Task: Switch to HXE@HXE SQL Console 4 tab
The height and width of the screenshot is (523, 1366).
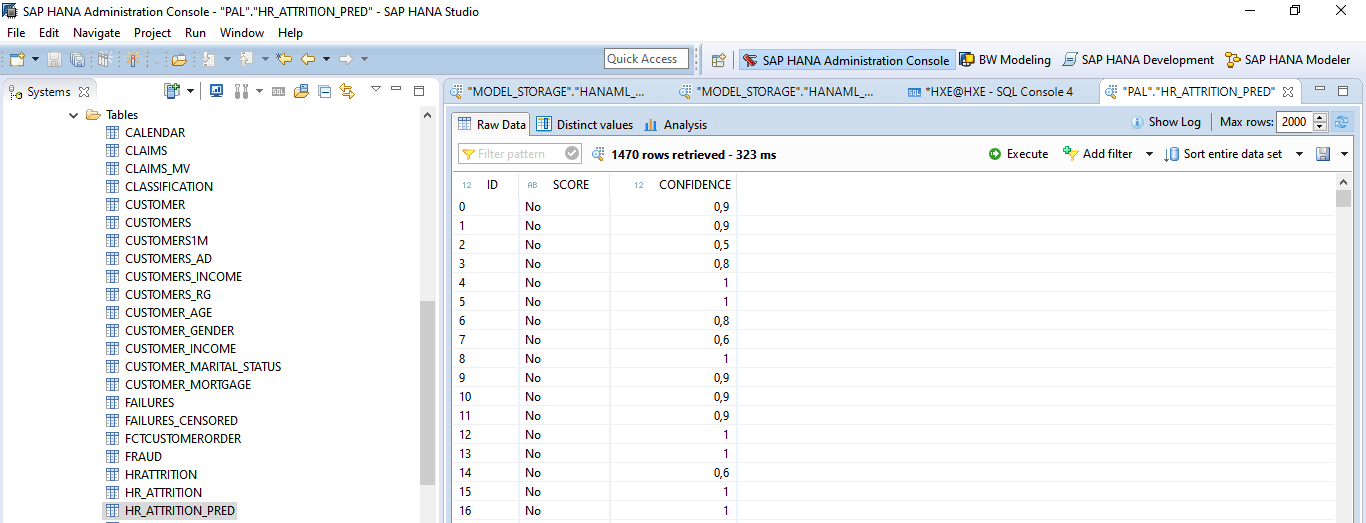Action: click(990, 91)
